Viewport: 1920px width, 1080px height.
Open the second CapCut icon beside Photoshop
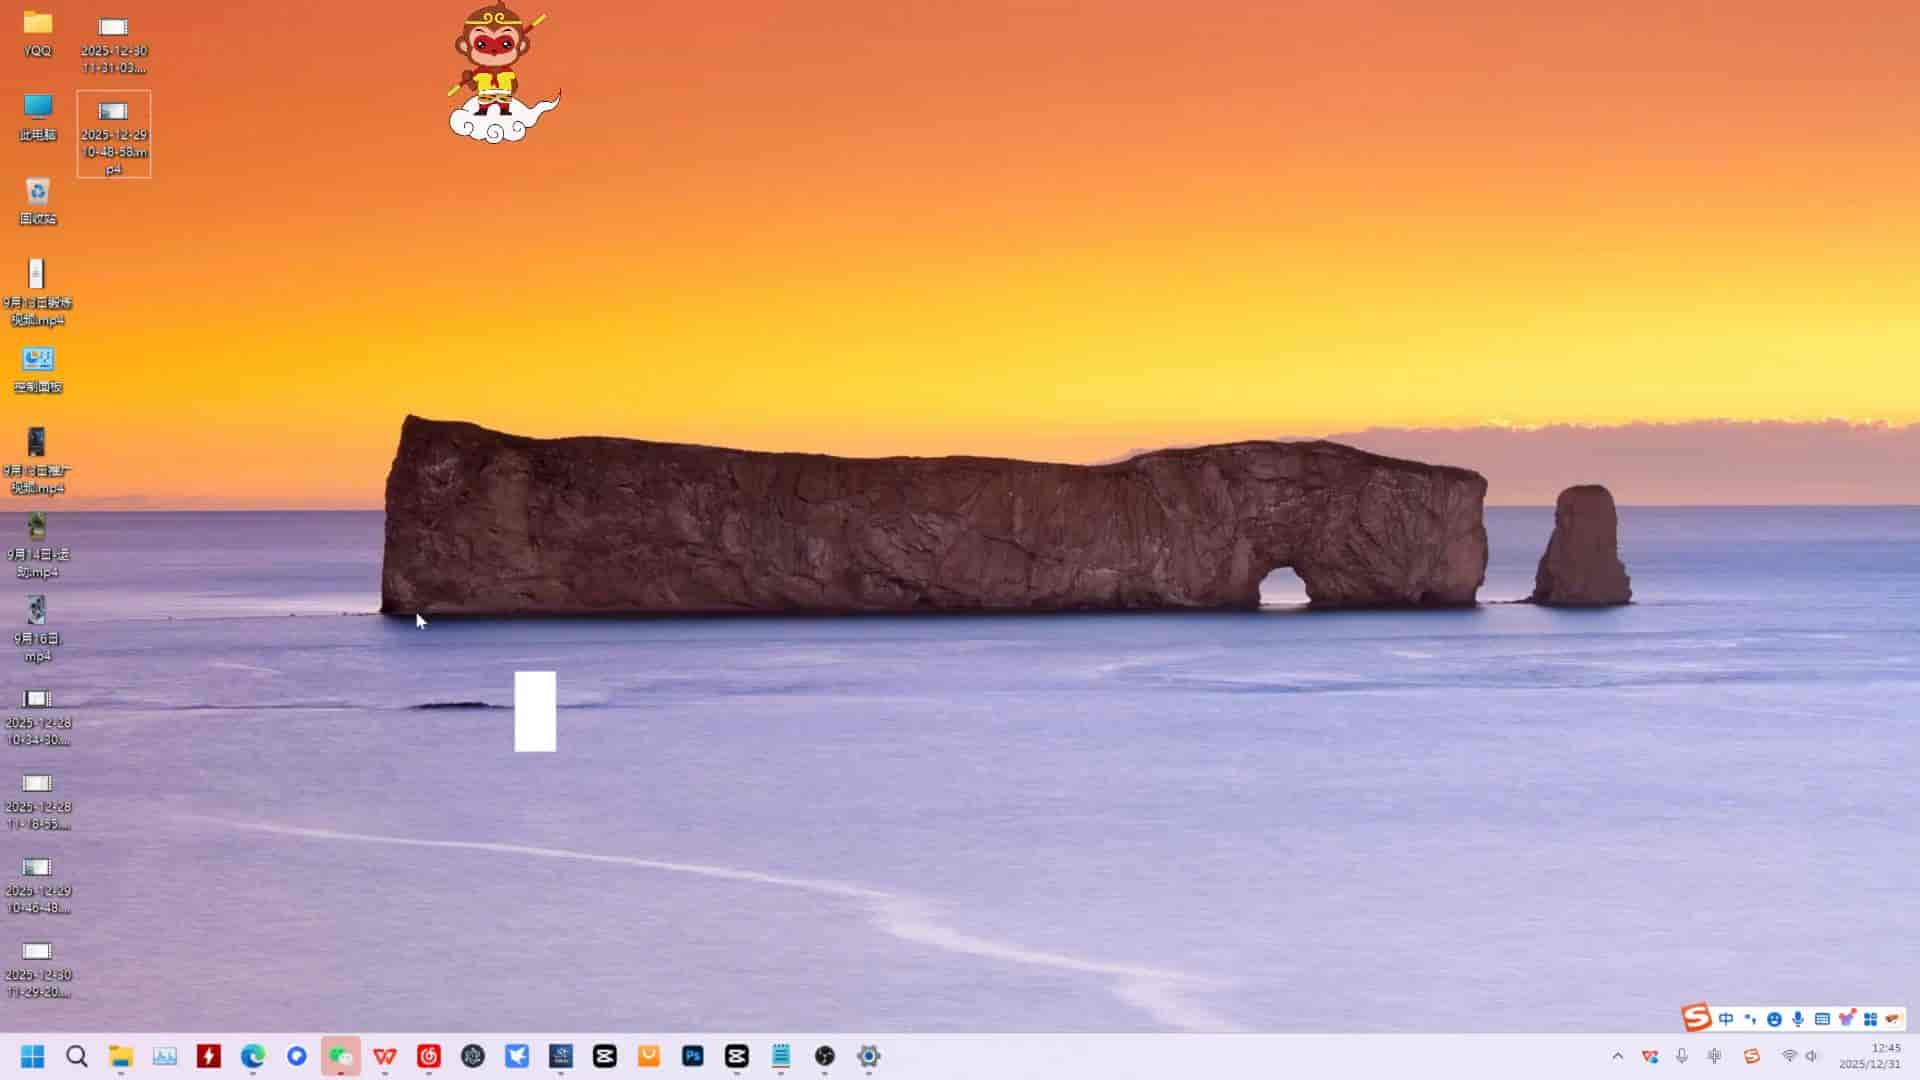737,1056
